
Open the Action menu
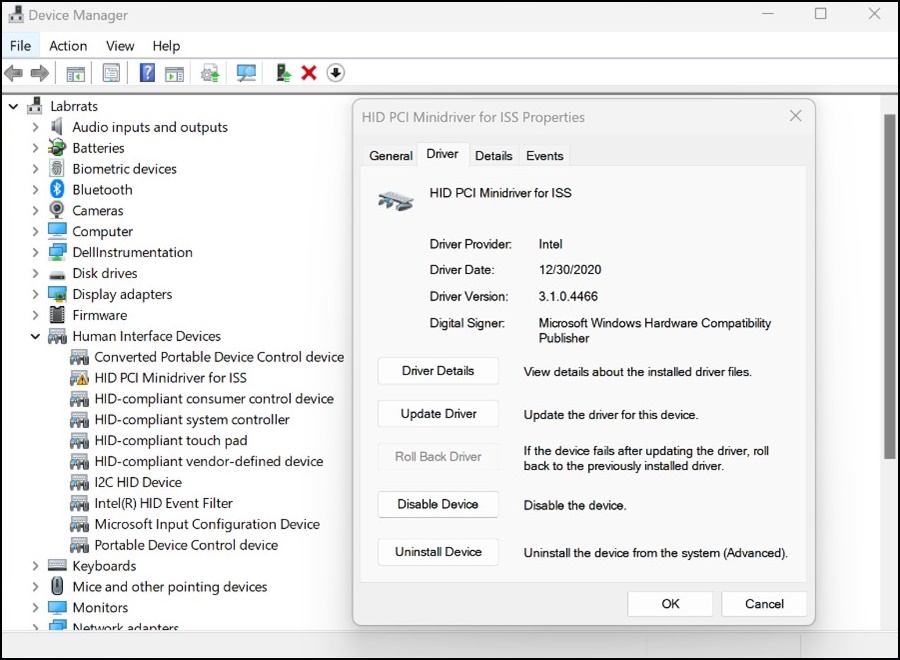(x=68, y=45)
